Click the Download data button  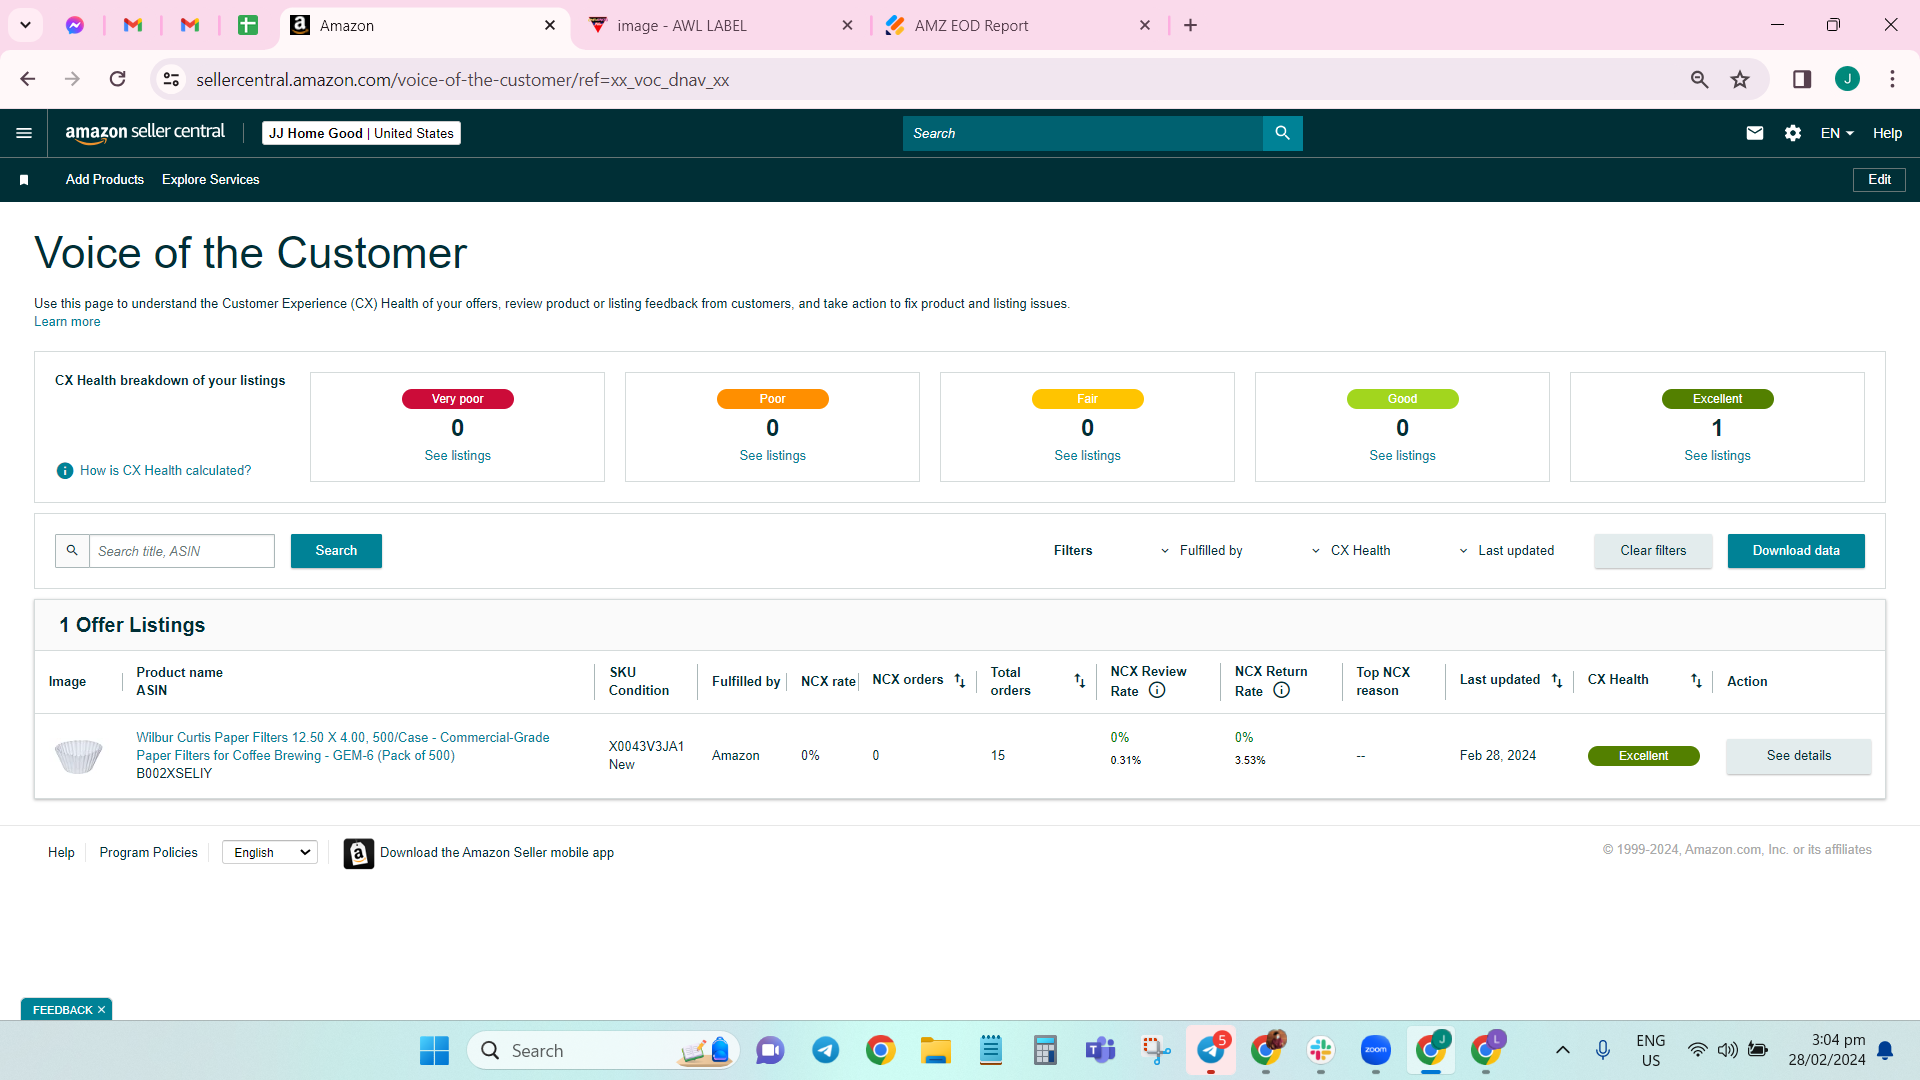pos(1796,551)
